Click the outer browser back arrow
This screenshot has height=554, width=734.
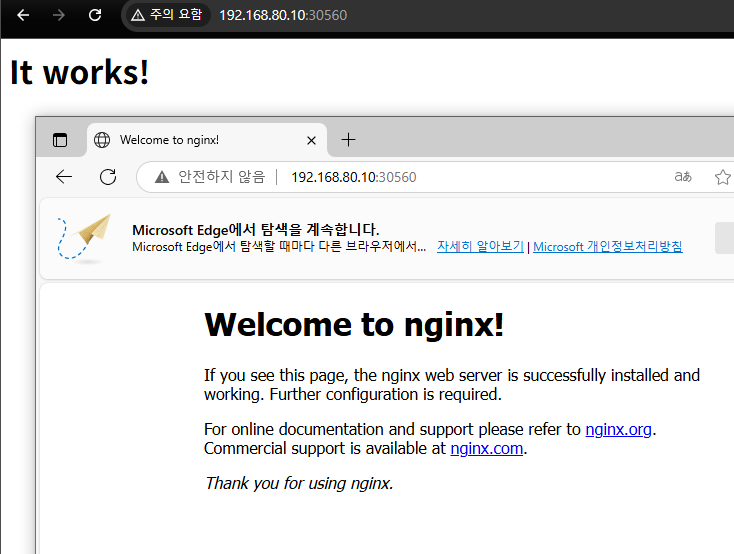tap(23, 15)
